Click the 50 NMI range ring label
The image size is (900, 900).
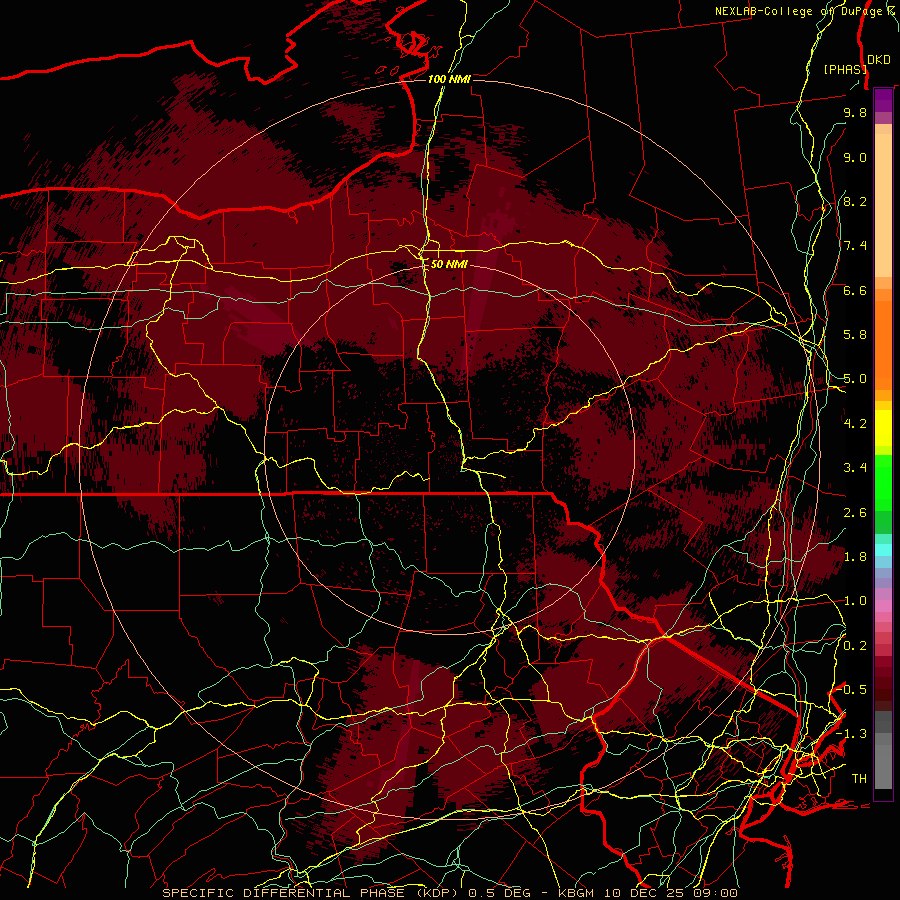click(449, 264)
